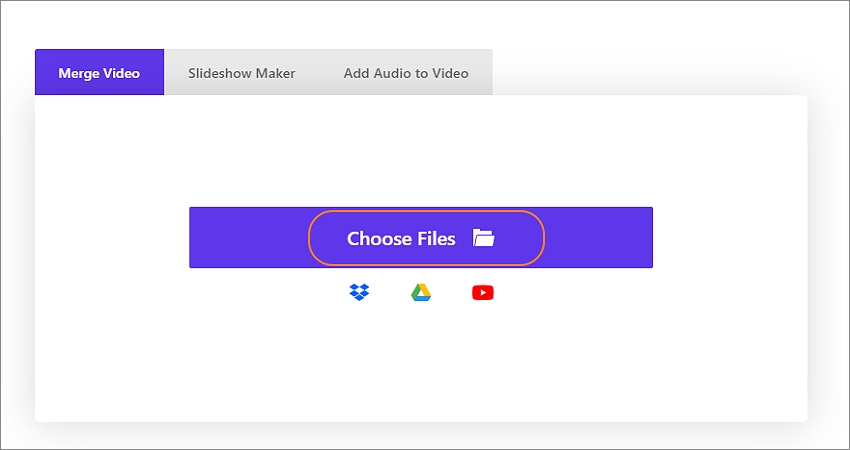Import a video from Dropbox

point(359,292)
